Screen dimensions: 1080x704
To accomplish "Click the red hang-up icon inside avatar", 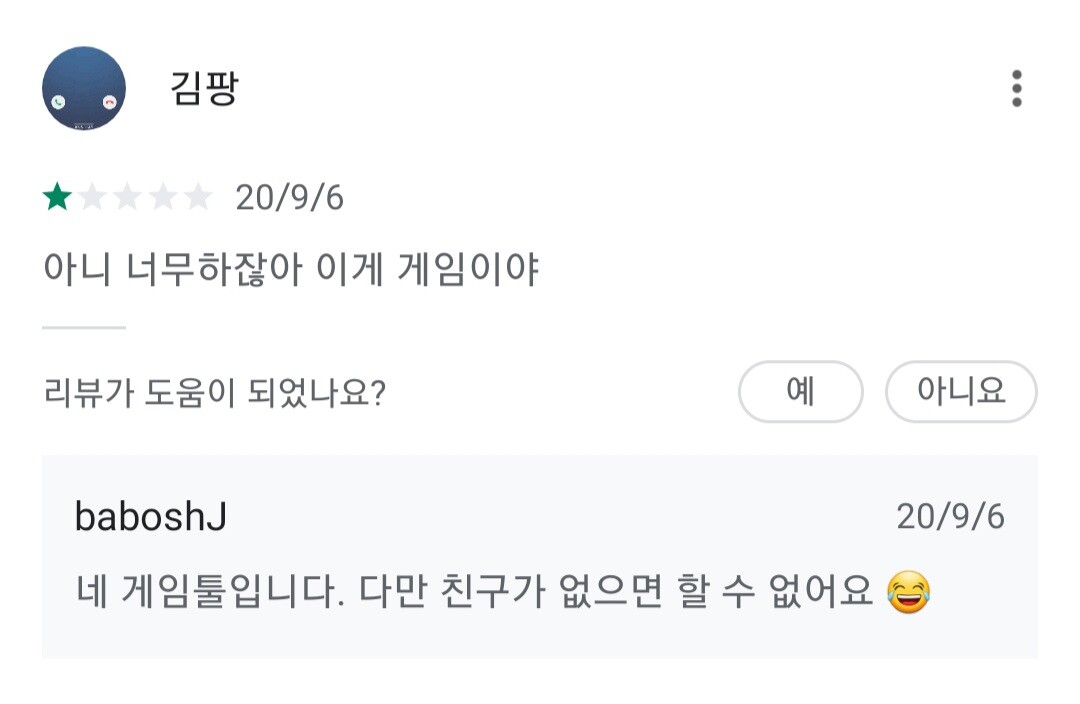I will click(x=109, y=102).
